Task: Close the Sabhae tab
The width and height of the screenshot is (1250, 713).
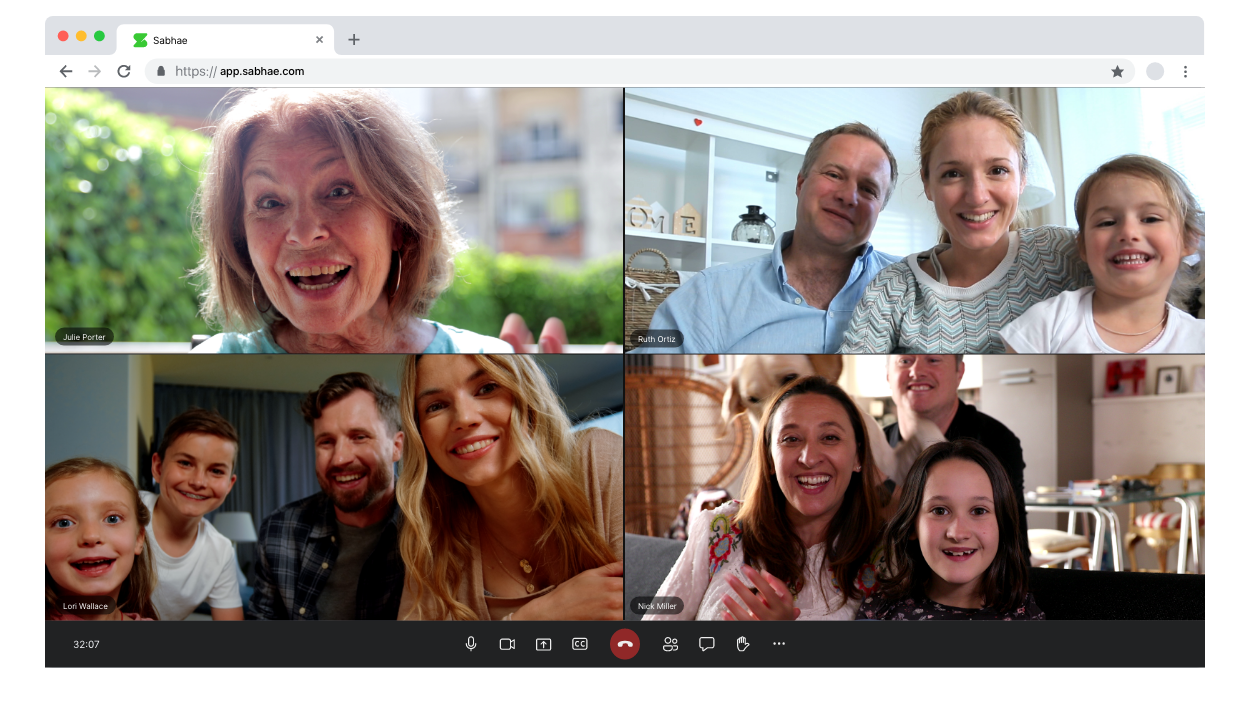Action: tap(320, 40)
